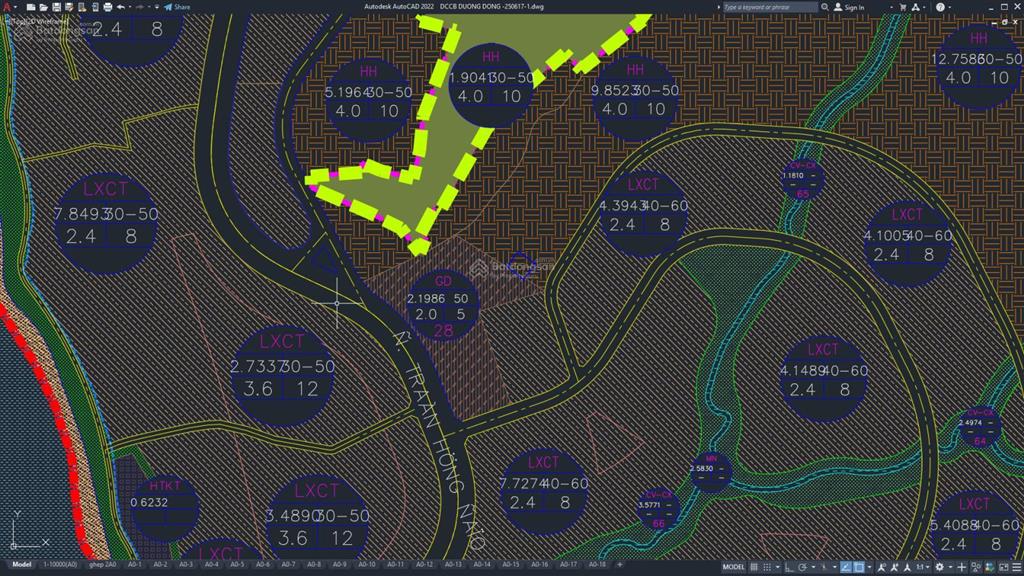The image size is (1024, 576).
Task: Open the 1-10000(A0) layout tab
Action: 60,565
